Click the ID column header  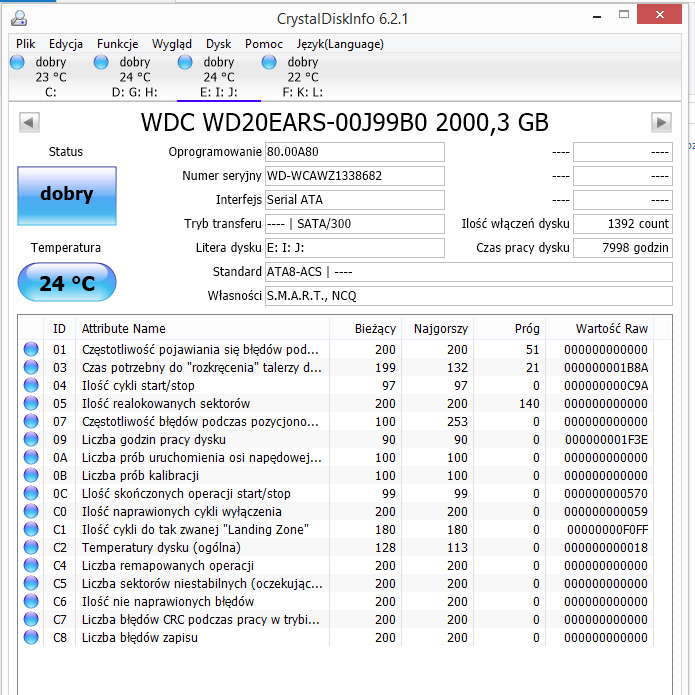pos(59,328)
